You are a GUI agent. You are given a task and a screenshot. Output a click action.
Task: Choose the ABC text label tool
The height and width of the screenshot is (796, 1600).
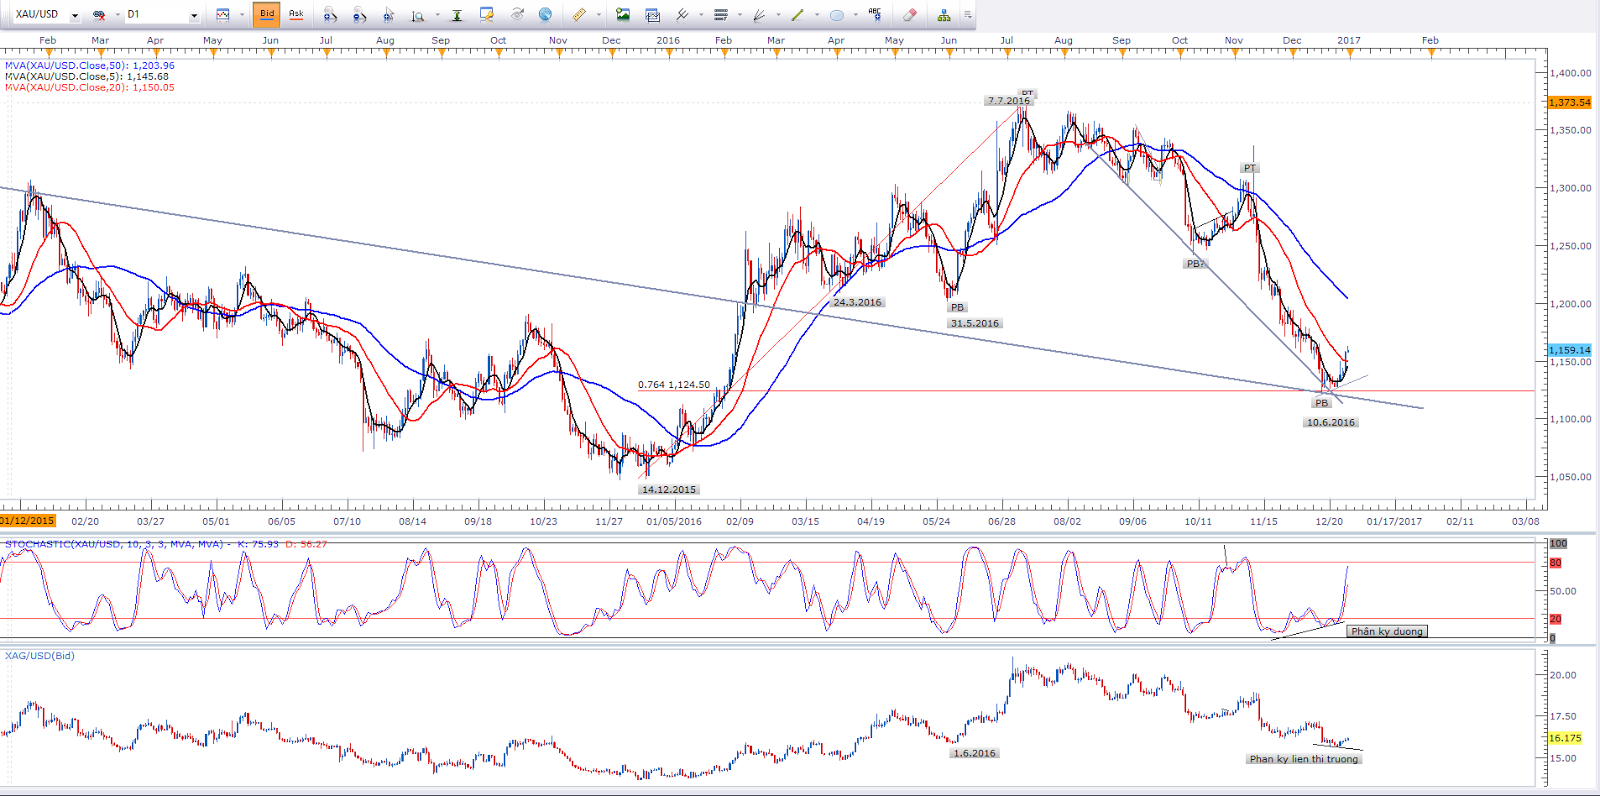[x=875, y=14]
